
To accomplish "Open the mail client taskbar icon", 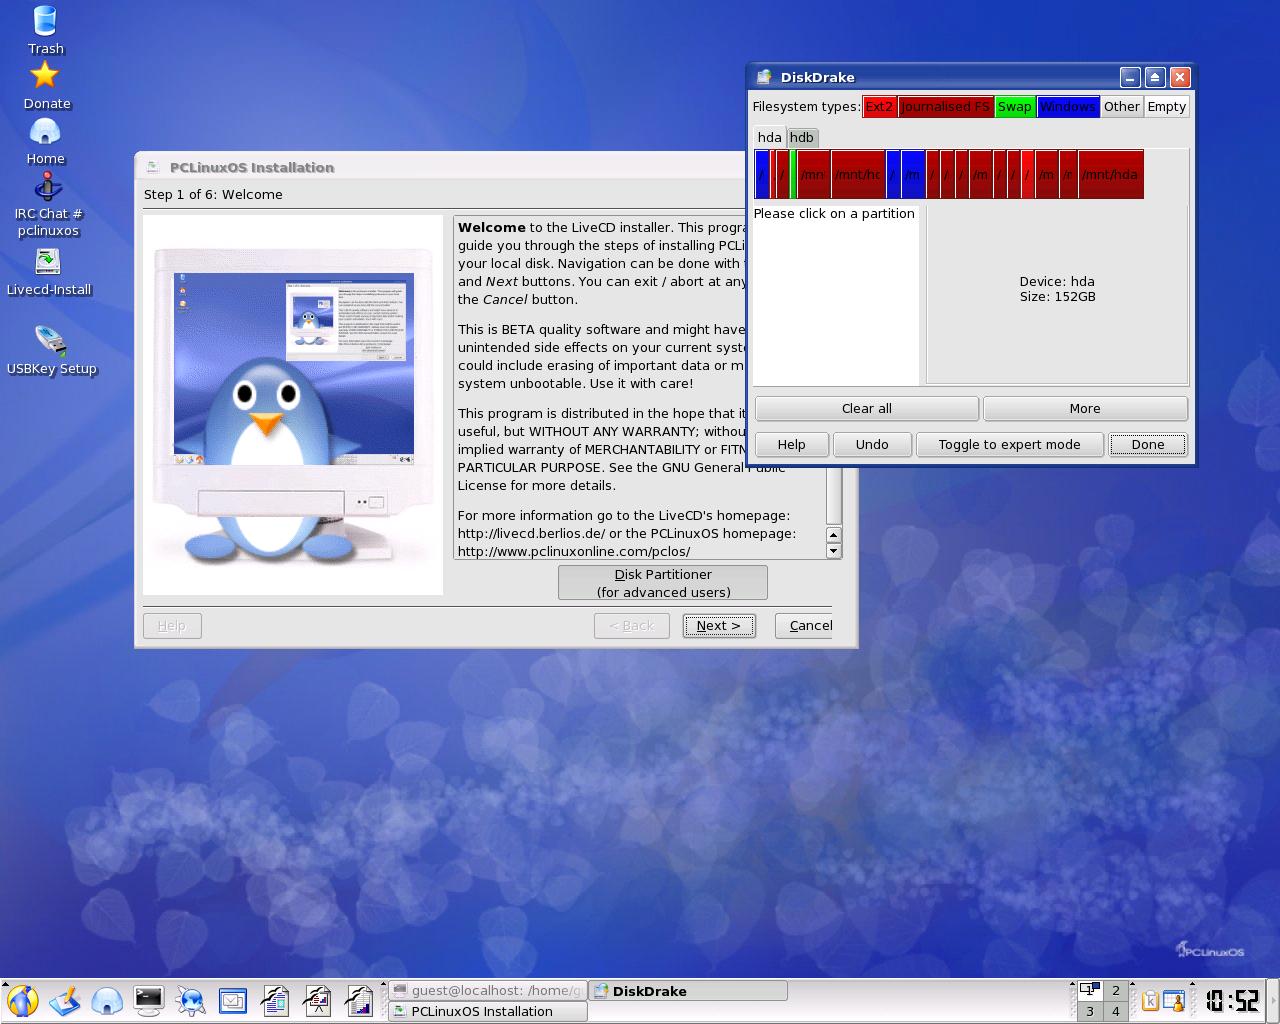I will (x=233, y=1000).
